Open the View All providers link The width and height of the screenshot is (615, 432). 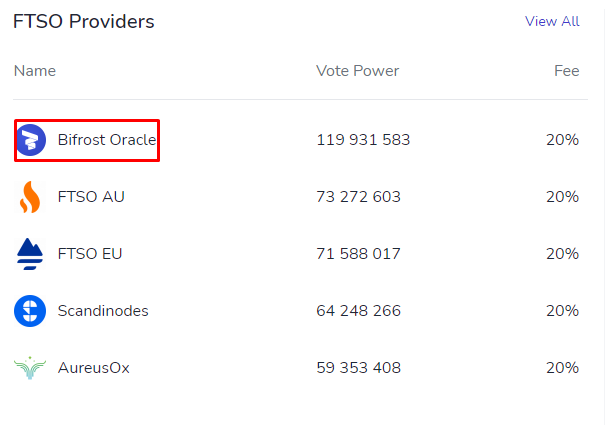552,21
